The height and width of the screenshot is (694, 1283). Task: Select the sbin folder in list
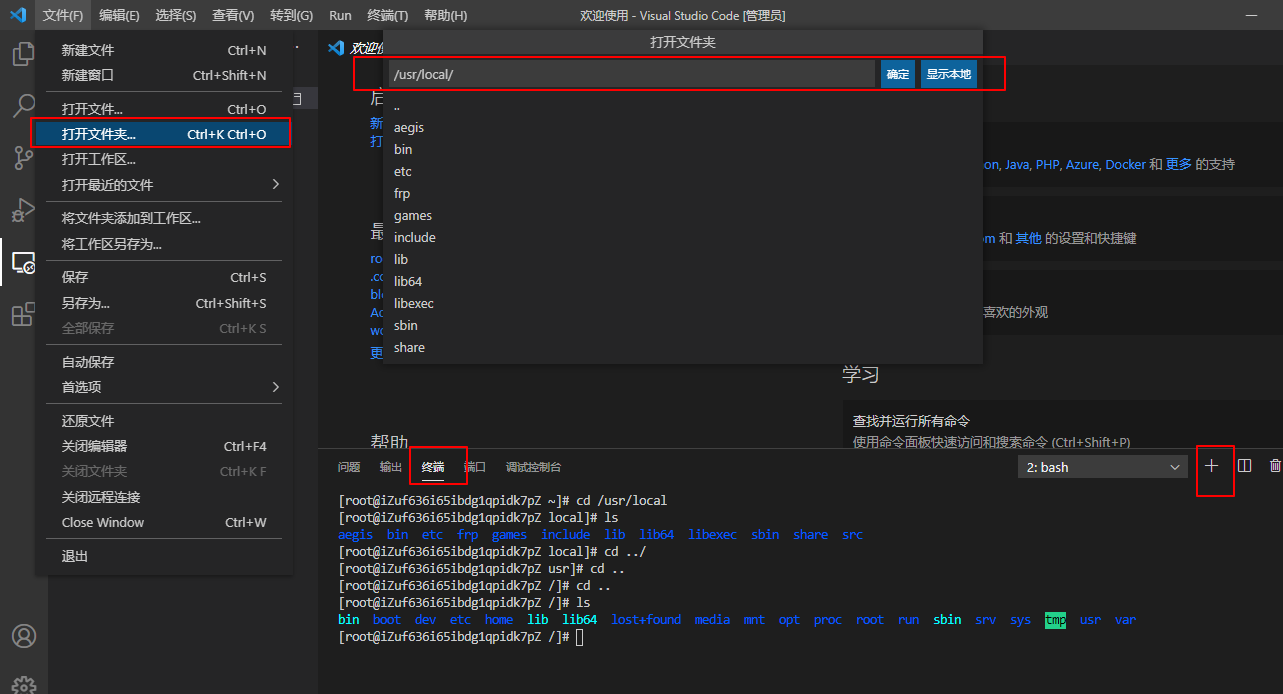(683, 325)
